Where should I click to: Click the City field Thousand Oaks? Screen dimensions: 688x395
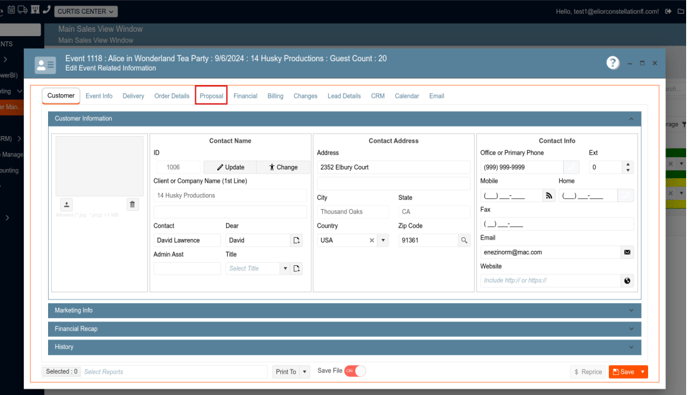coord(353,212)
